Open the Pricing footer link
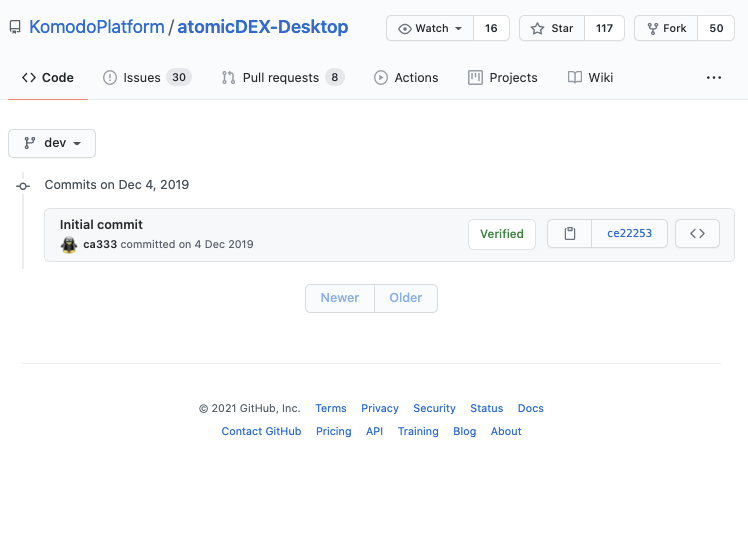Screen dimensions: 748x533 coord(333,431)
